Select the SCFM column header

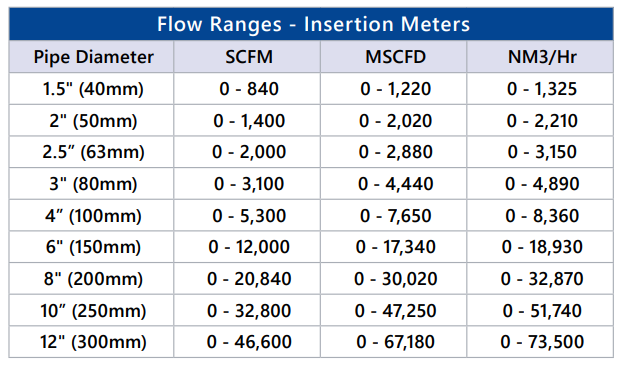pyautogui.click(x=249, y=57)
